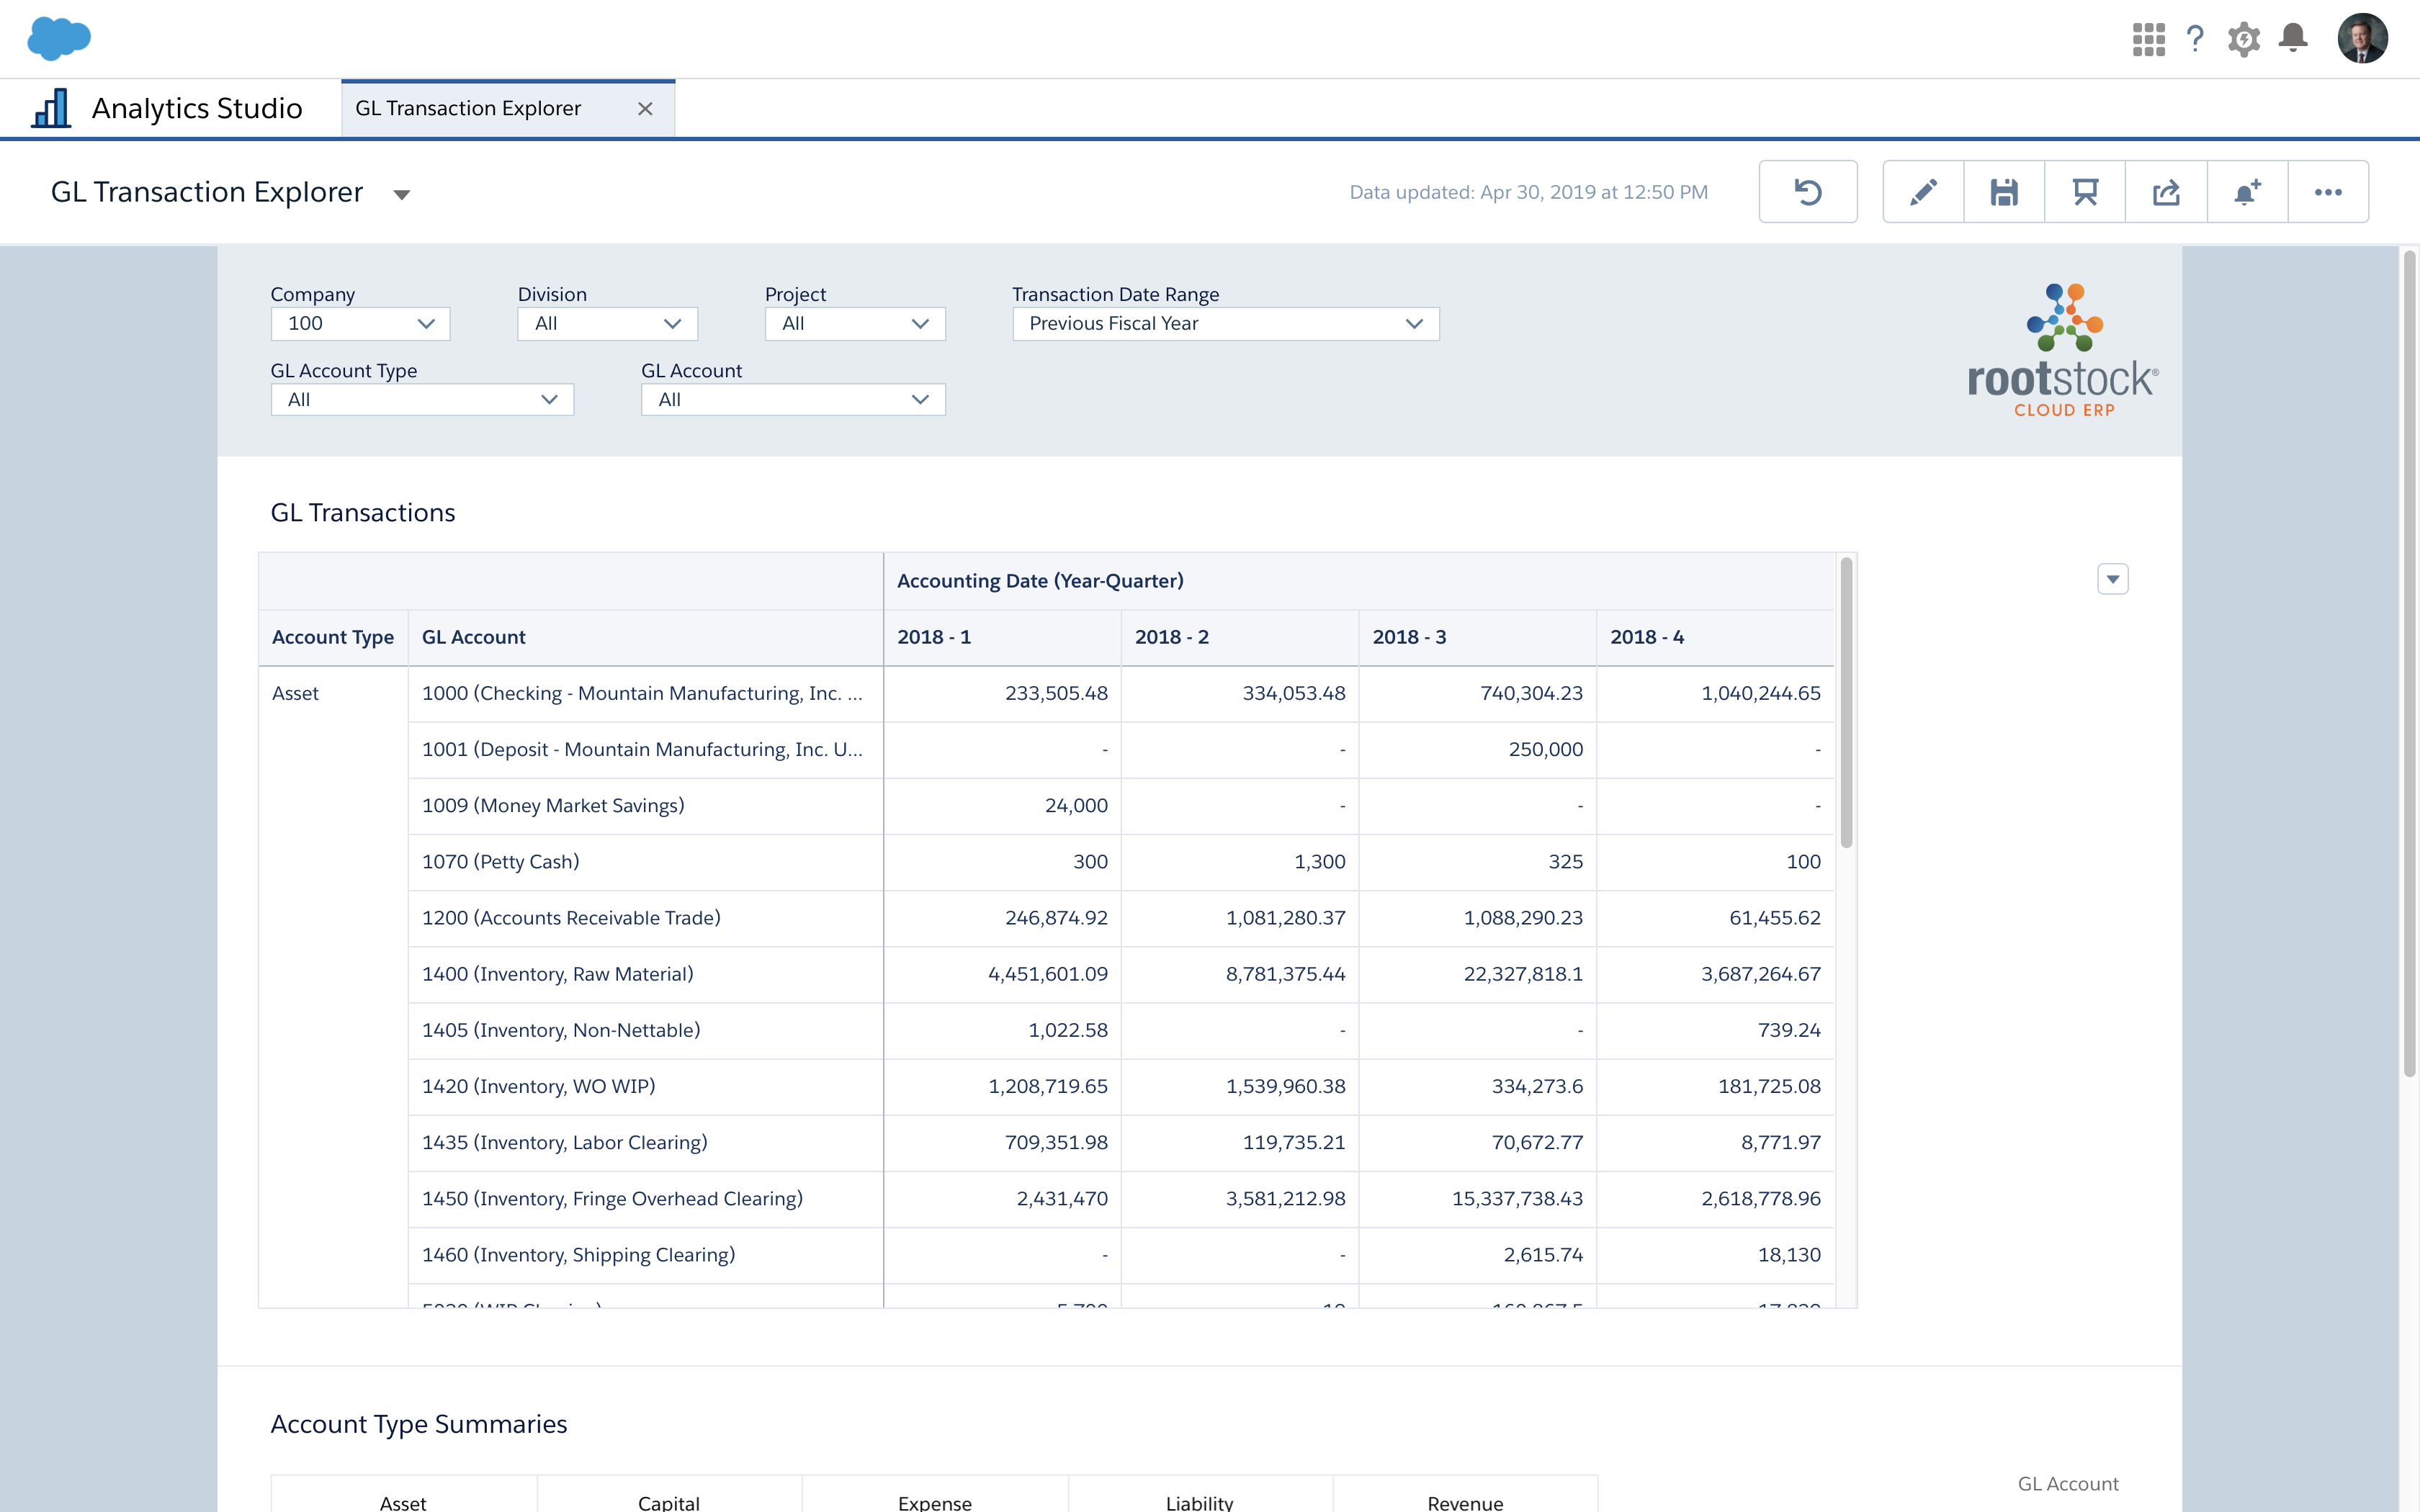Screen dimensions: 2420x1512
Task: Open the GL Transaction Explorer title dropdown arrow
Action: pos(402,194)
